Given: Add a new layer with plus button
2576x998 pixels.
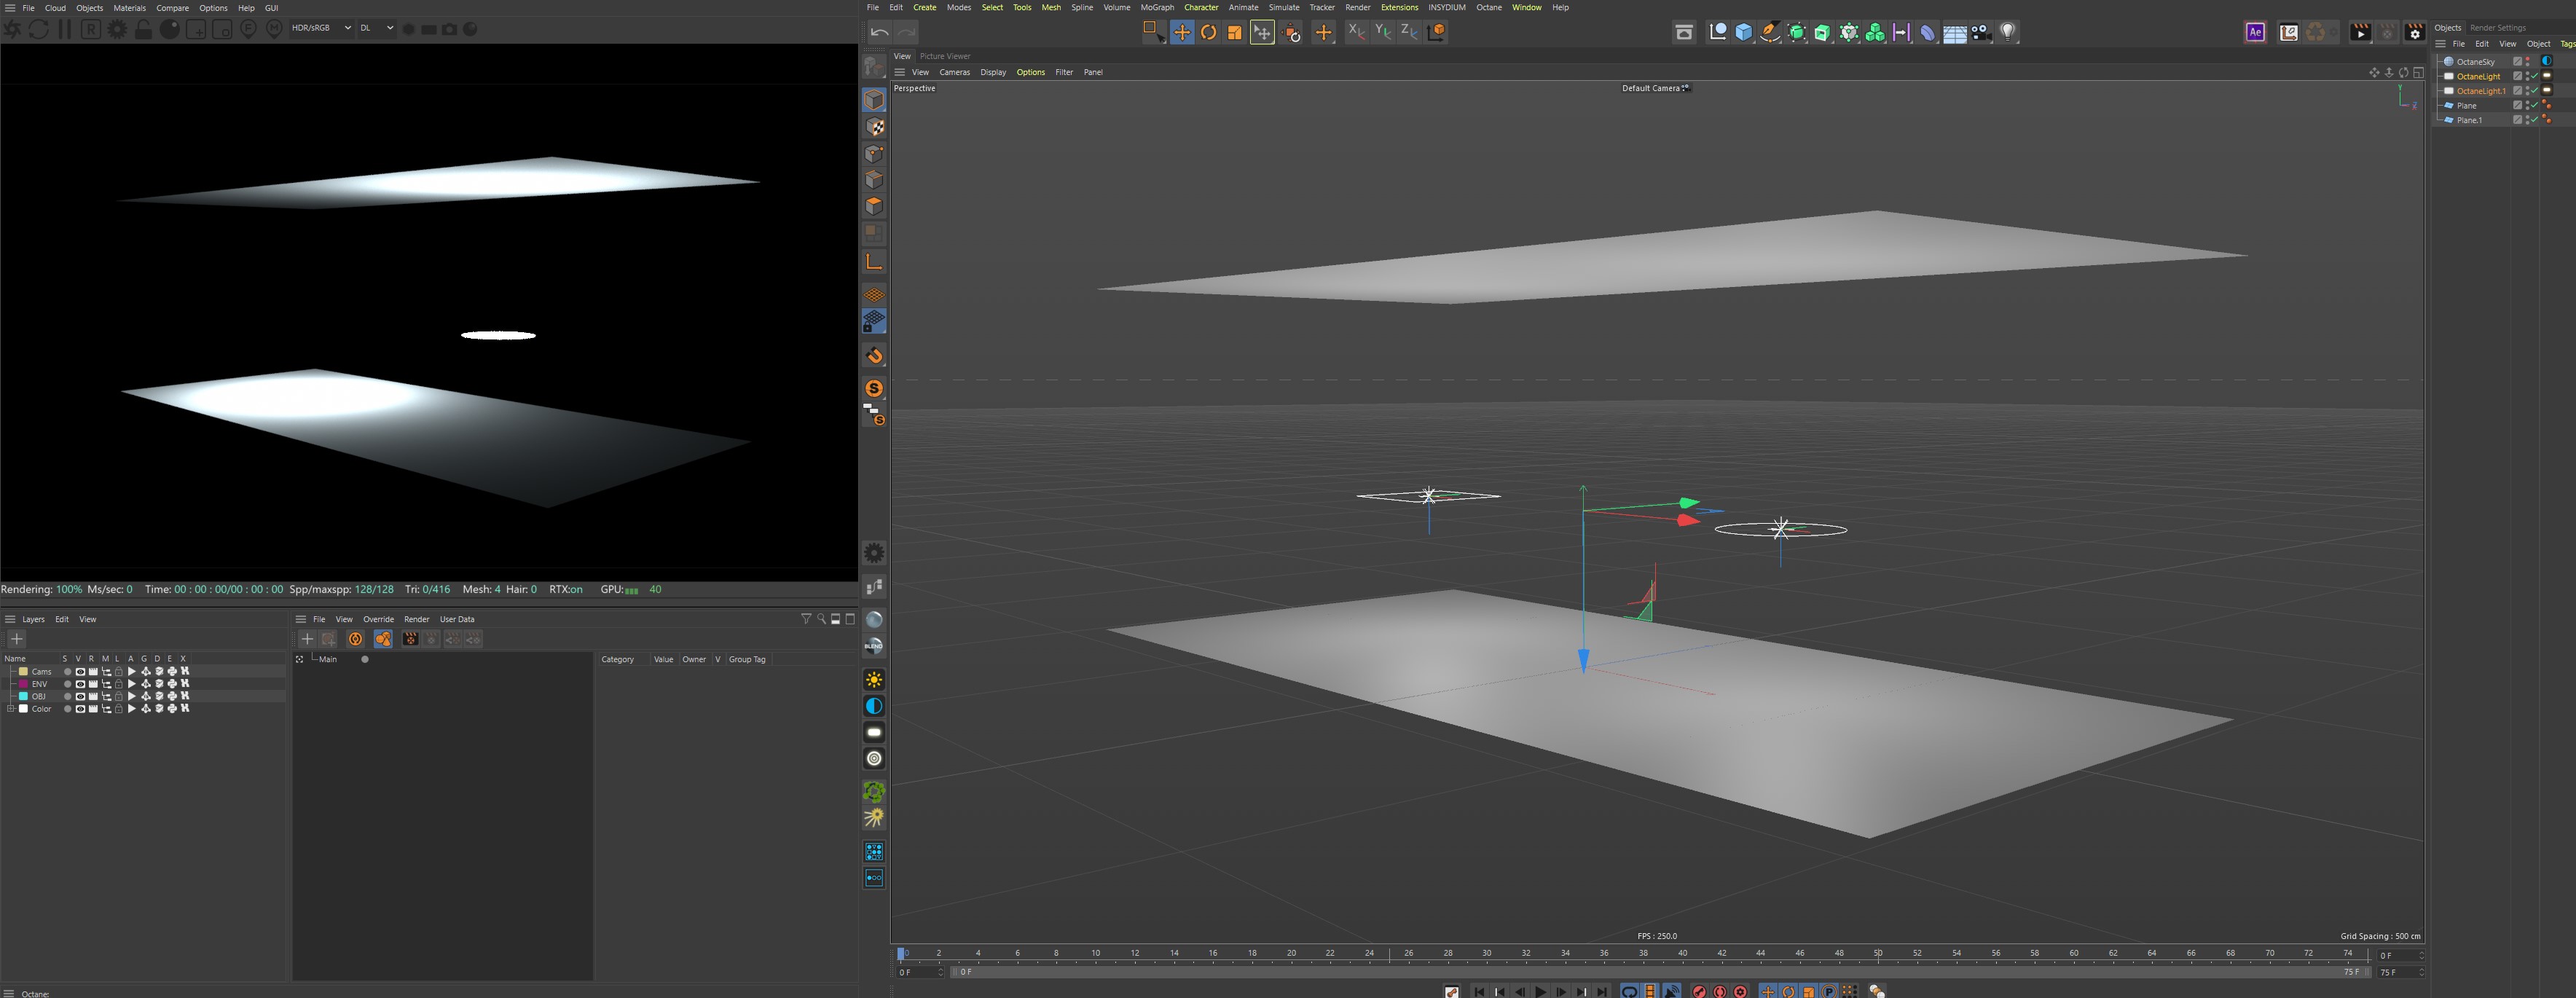Looking at the screenshot, I should [x=16, y=639].
